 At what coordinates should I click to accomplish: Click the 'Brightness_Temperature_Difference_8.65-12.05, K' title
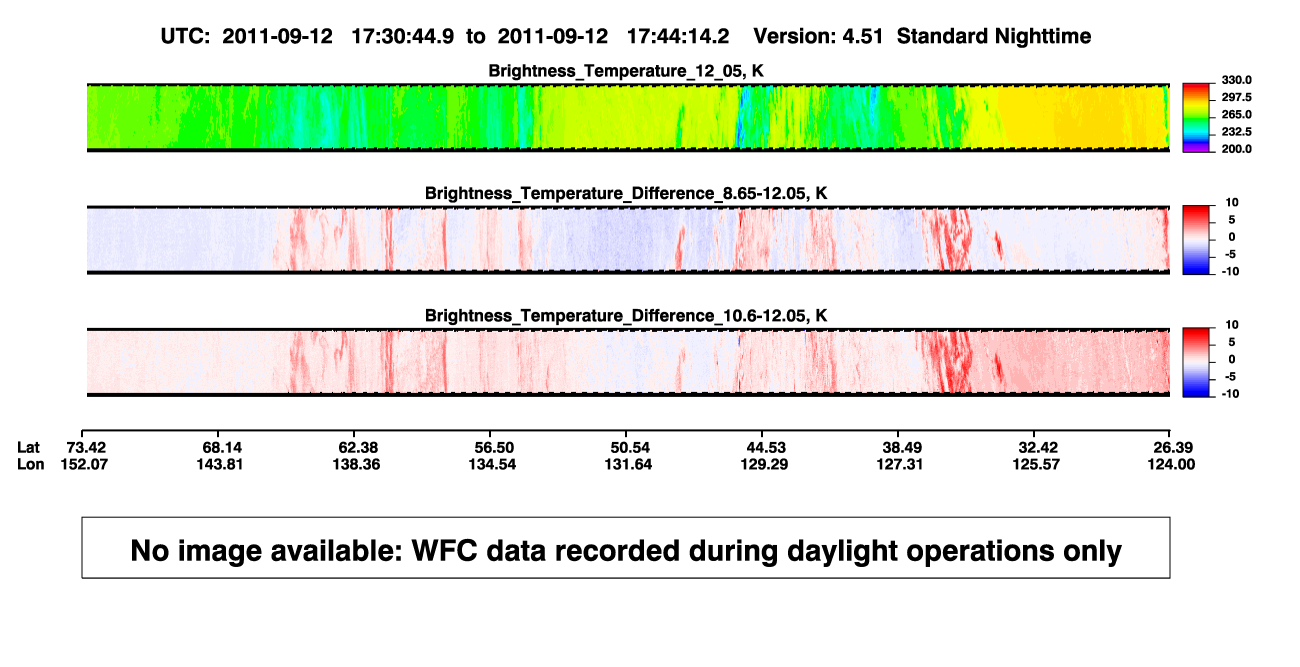click(x=627, y=193)
